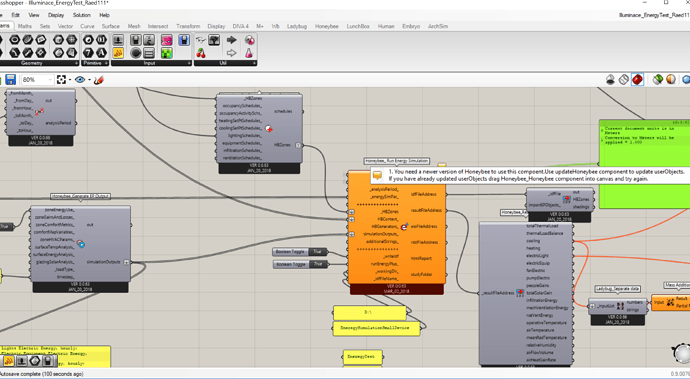Open the Honeybee tab

(327, 26)
